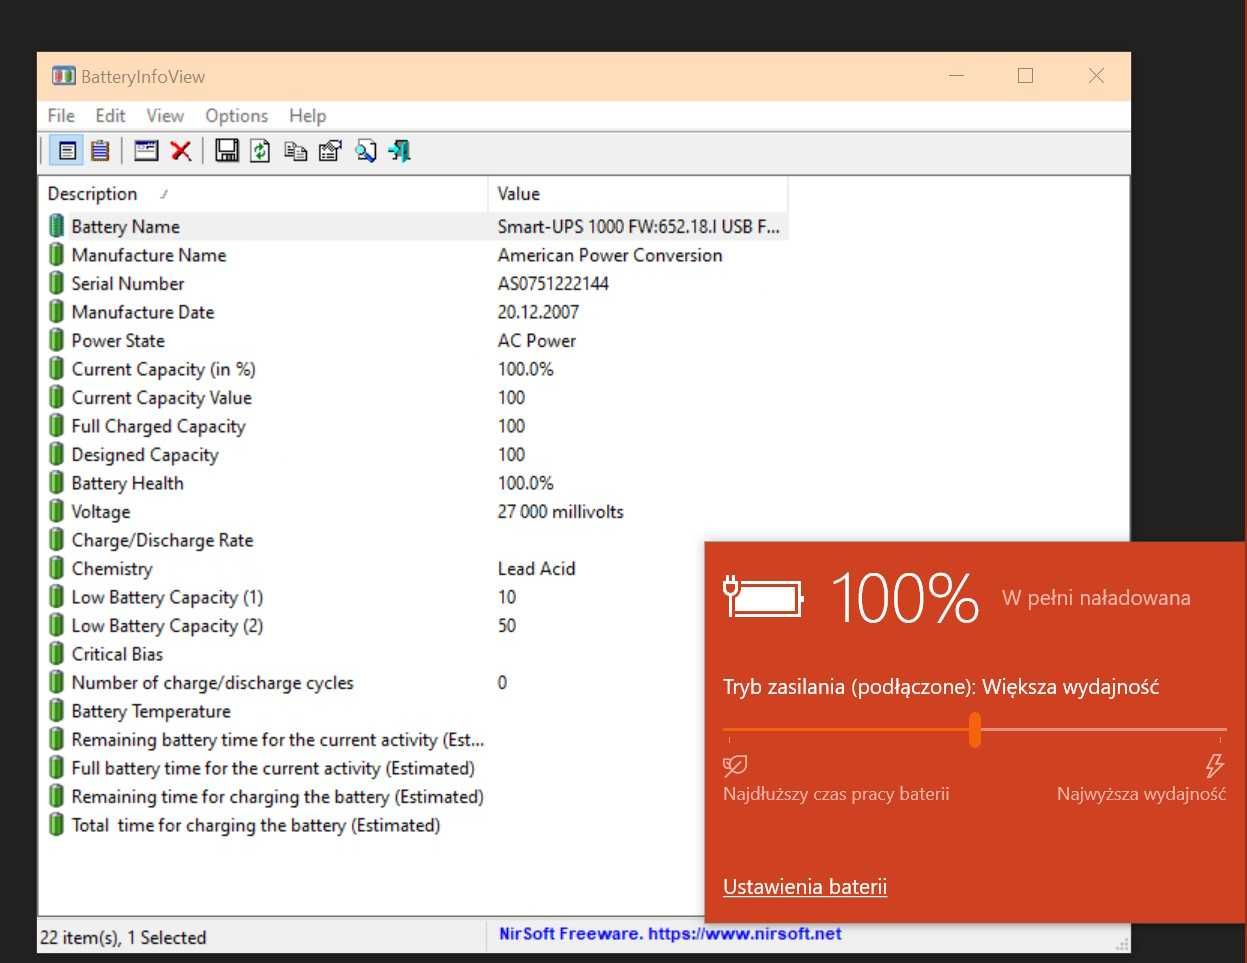Click the W pełni naładowana status text
Screen dimensions: 1247x963
[x=1096, y=598]
